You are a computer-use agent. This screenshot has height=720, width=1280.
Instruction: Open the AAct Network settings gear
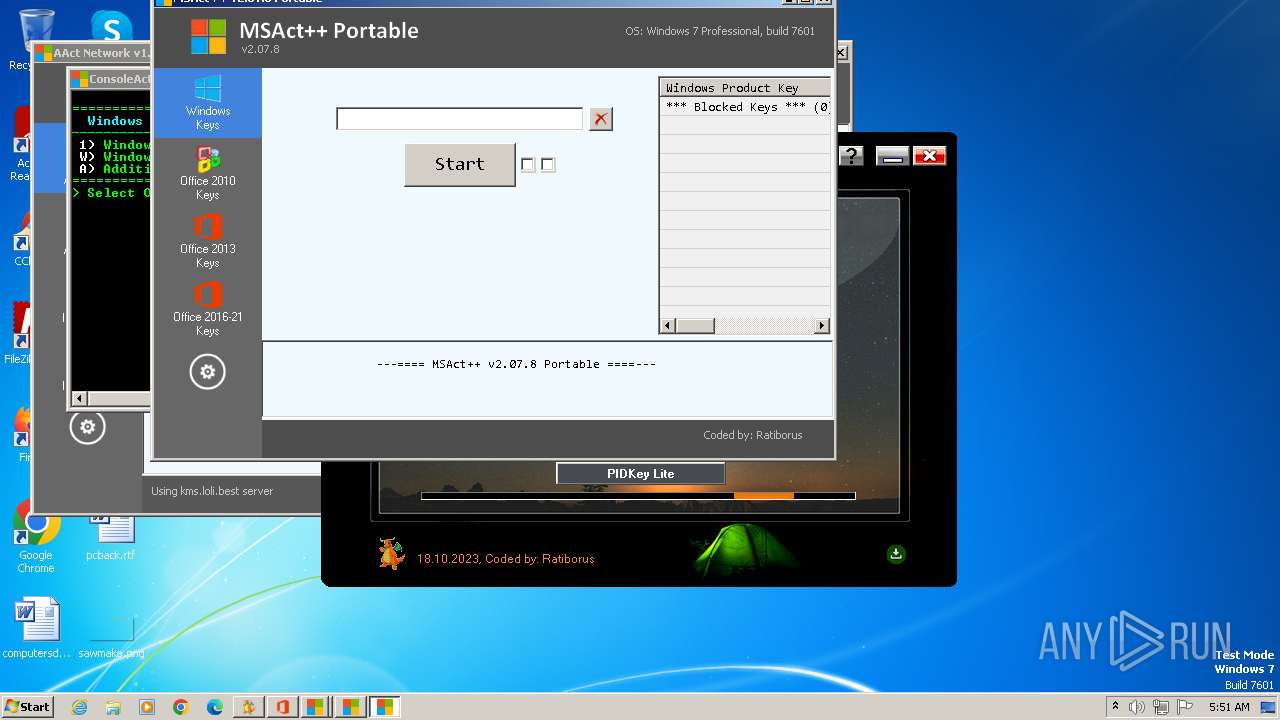(87, 427)
